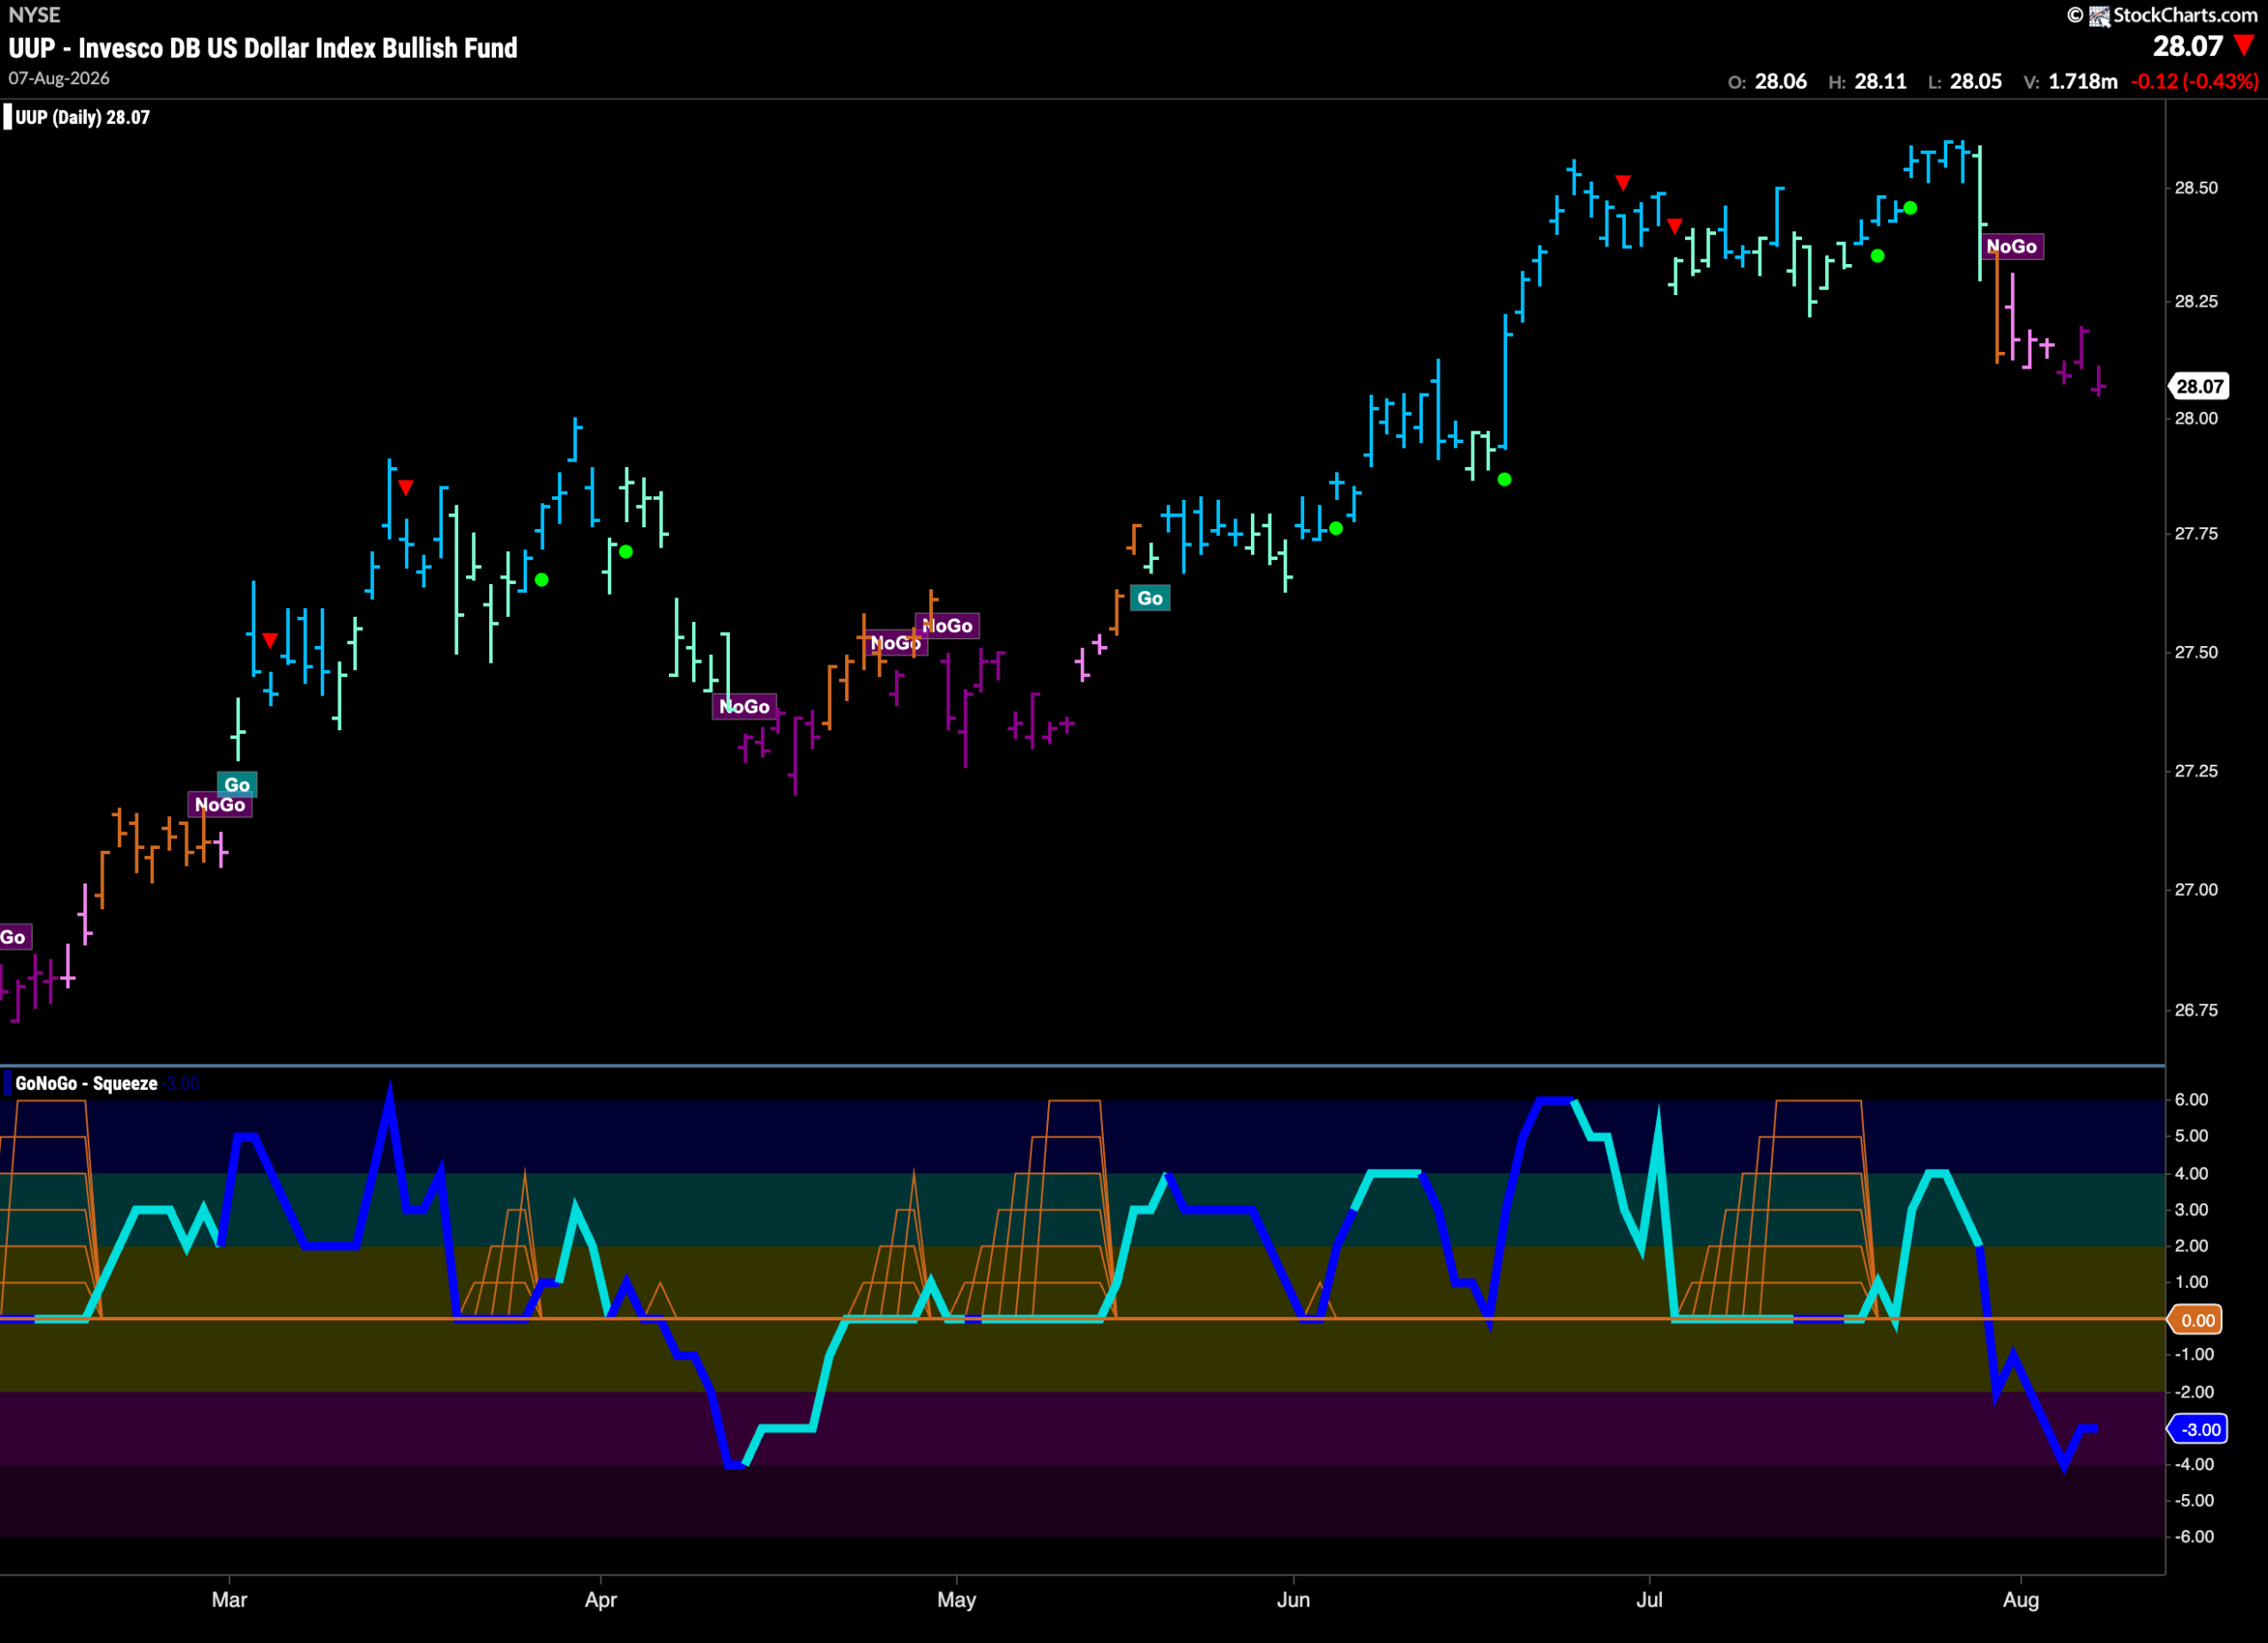The height and width of the screenshot is (1643, 2268).
Task: Click the red down-arrow beside price 28.07
Action: coord(2244,46)
